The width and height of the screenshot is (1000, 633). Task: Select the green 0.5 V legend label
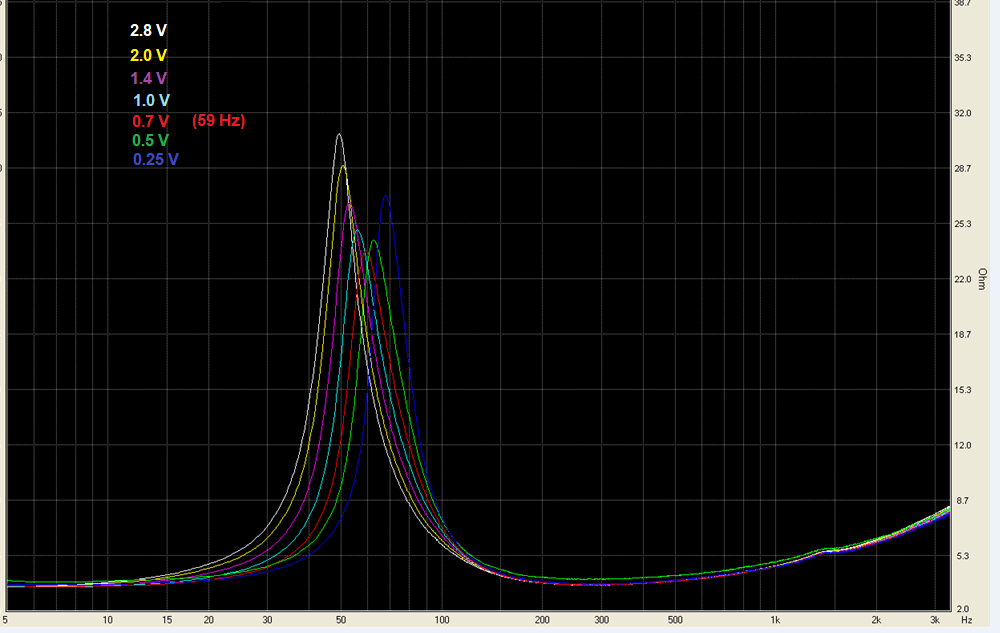(151, 140)
